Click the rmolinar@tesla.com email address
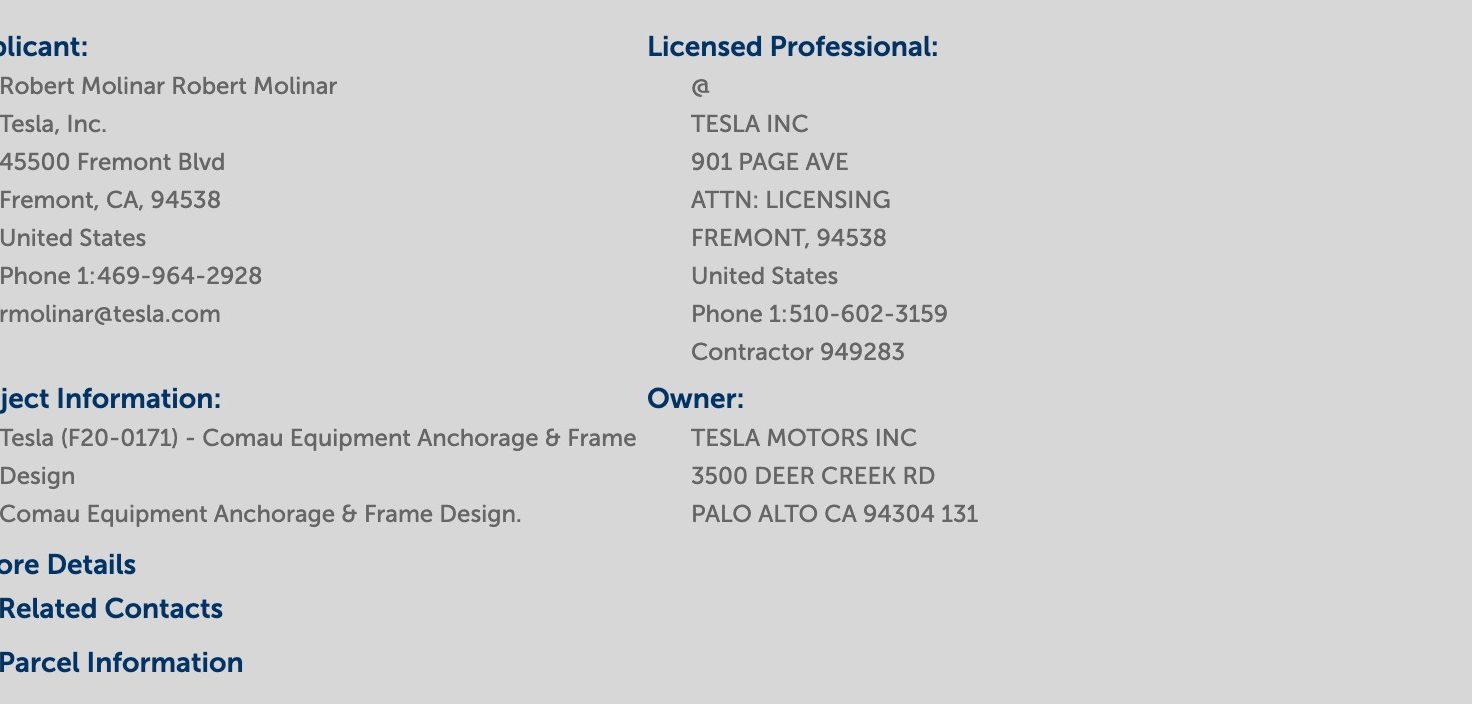 (110, 314)
